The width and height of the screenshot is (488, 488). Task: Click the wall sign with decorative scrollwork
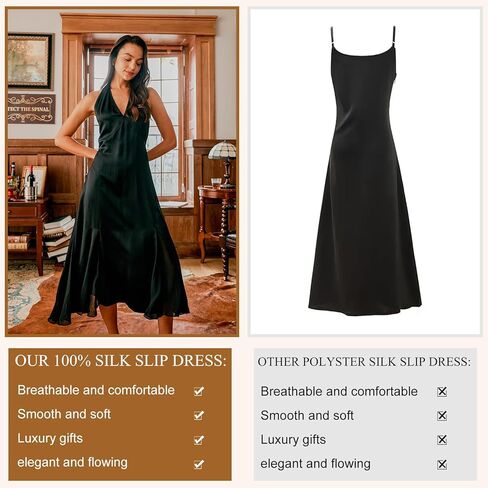[32, 109]
